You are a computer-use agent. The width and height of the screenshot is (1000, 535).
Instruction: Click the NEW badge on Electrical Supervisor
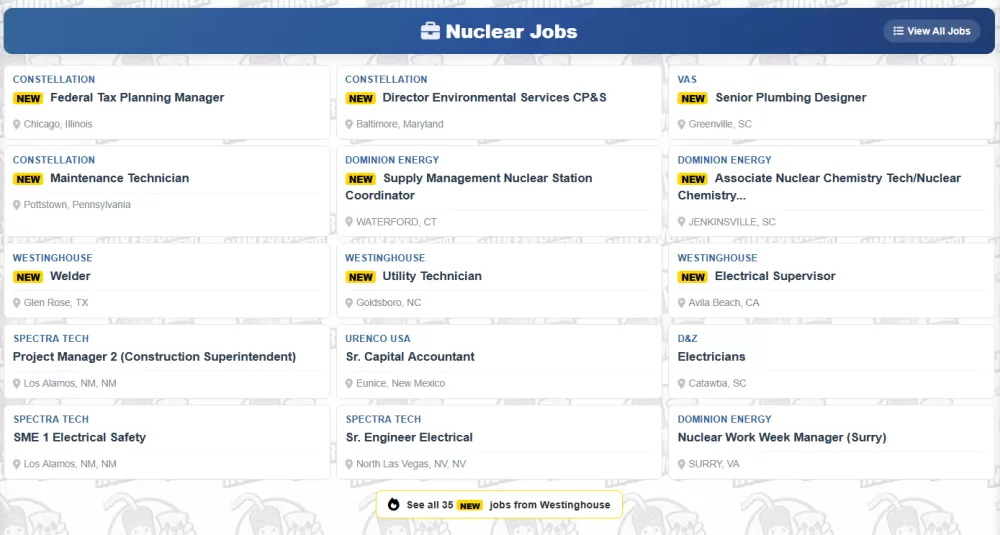point(693,277)
